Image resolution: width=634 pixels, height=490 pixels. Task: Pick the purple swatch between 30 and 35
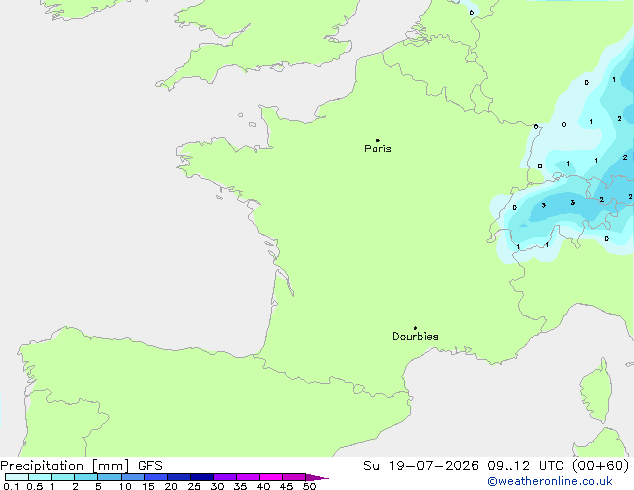click(225, 477)
